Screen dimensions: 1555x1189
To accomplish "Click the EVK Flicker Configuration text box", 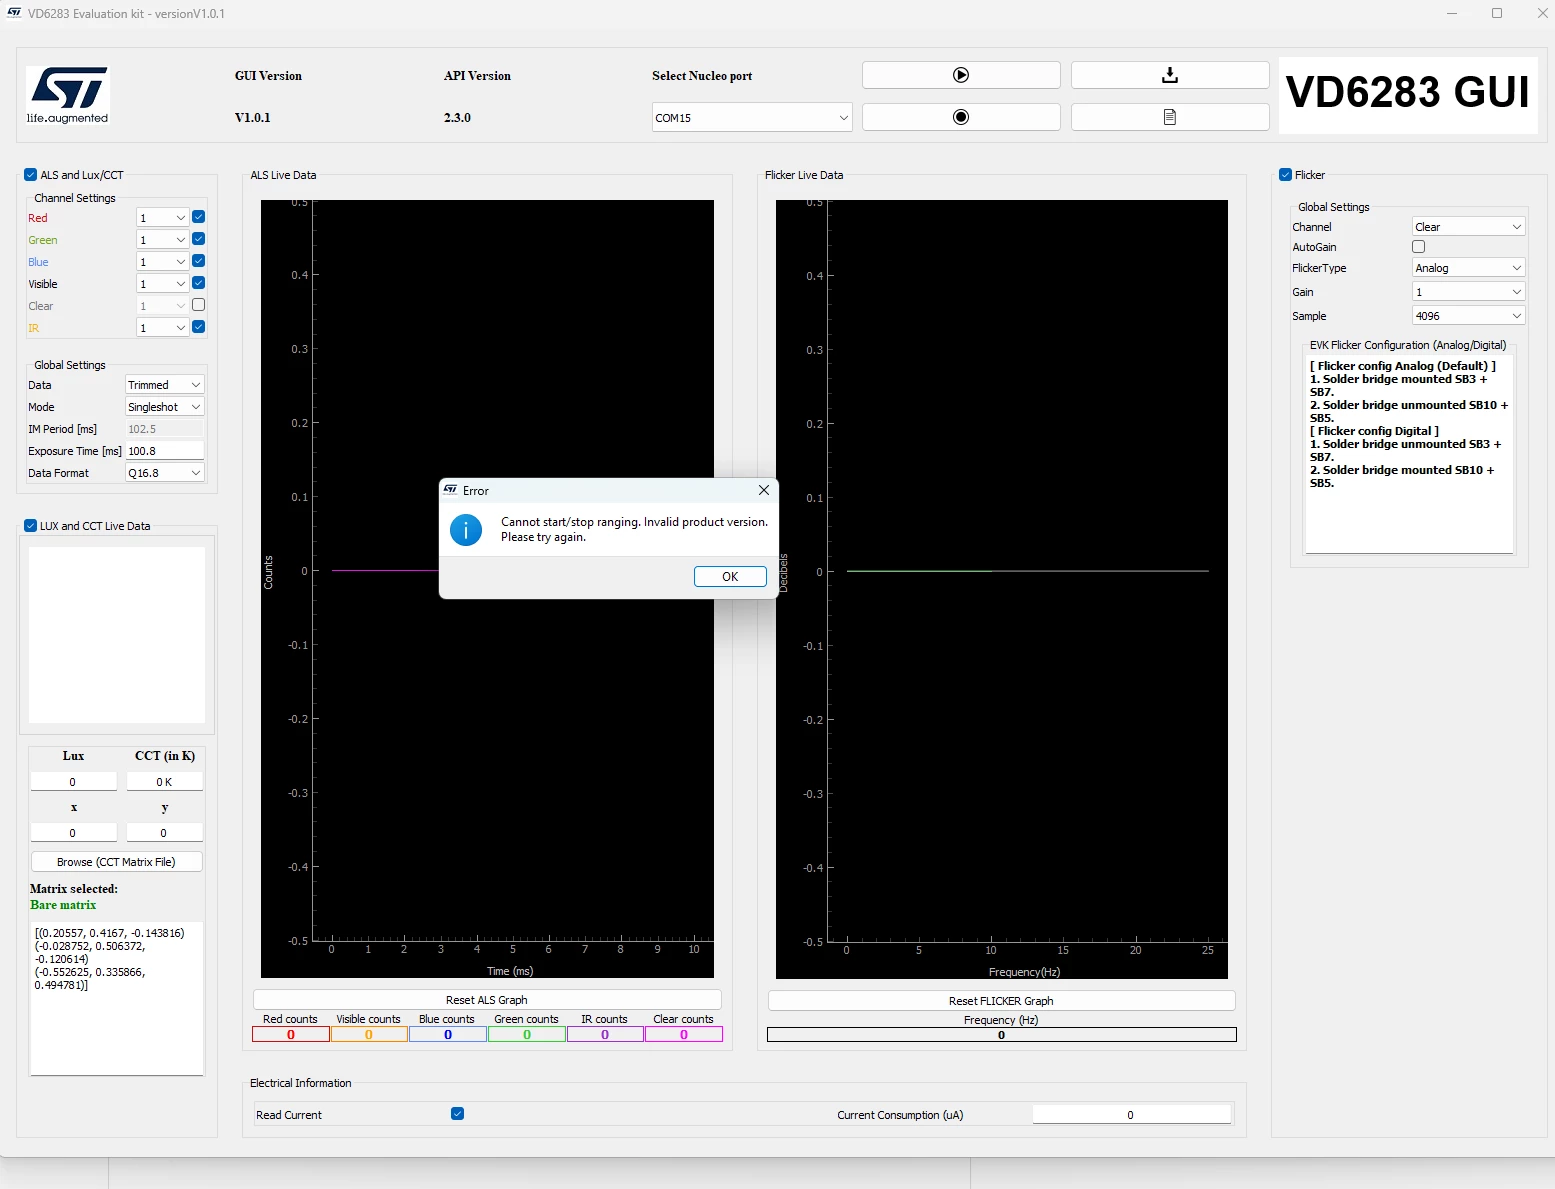I will click(1410, 453).
